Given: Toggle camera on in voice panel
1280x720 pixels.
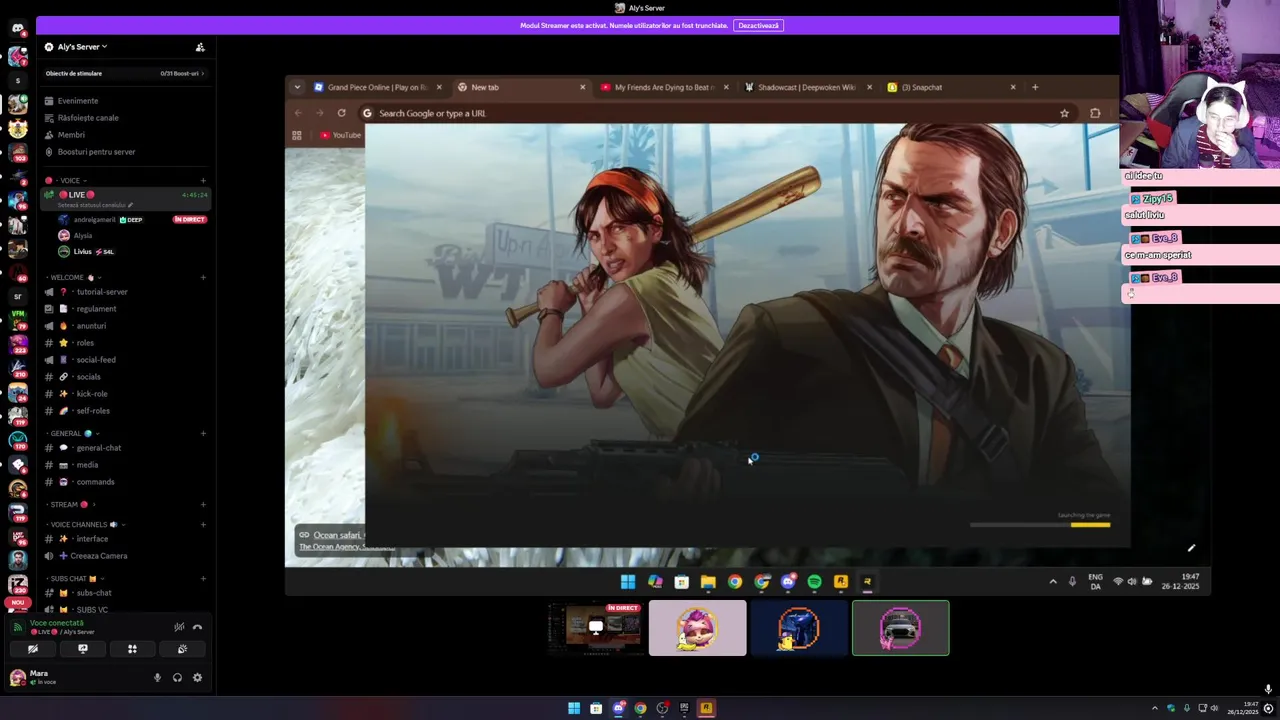Looking at the screenshot, I should tap(33, 649).
